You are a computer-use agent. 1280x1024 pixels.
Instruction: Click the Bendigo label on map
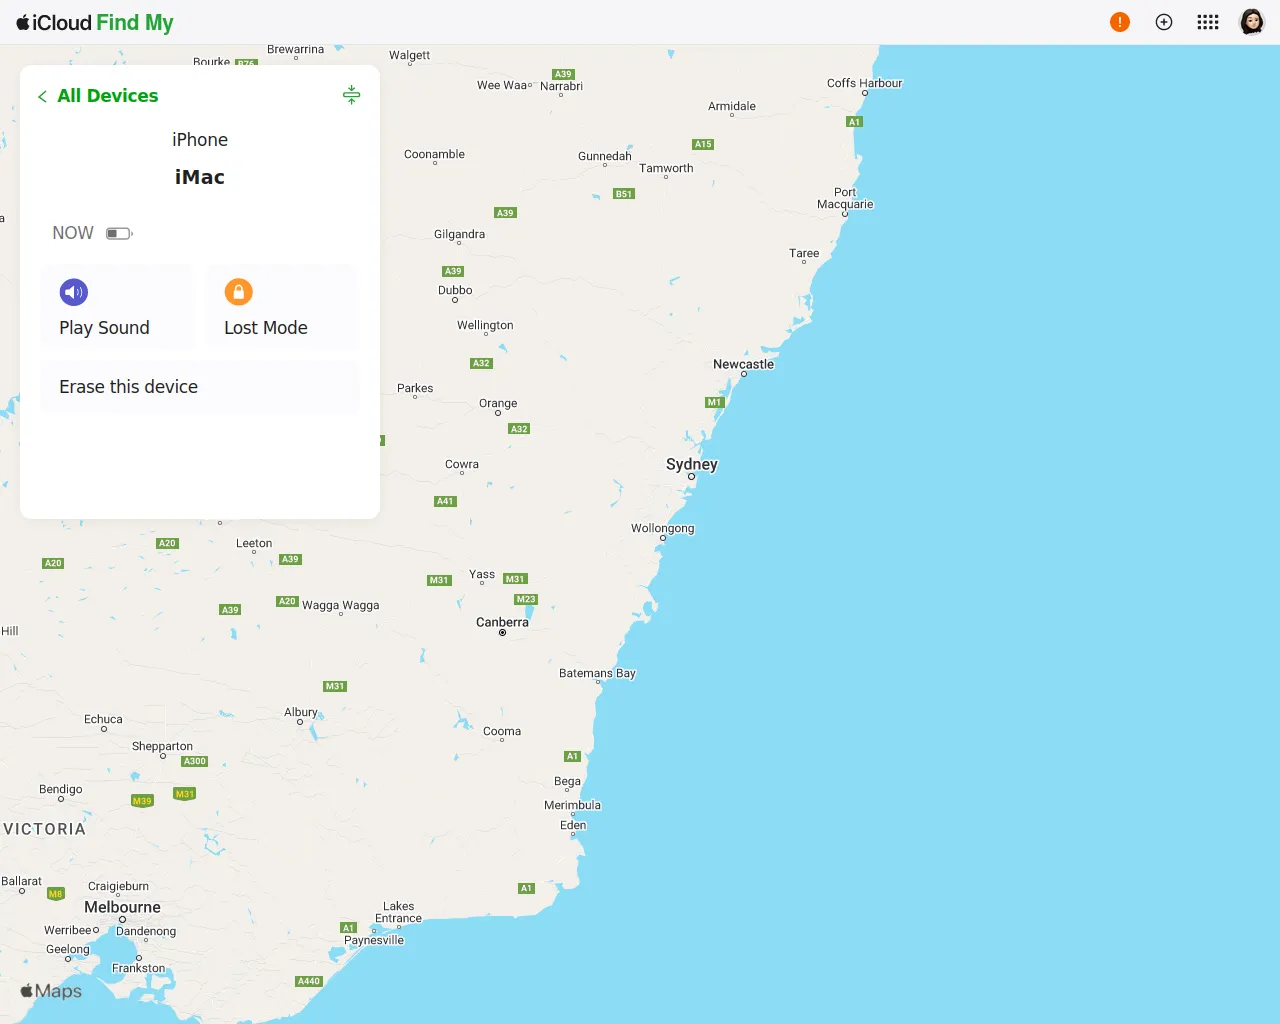tap(61, 789)
